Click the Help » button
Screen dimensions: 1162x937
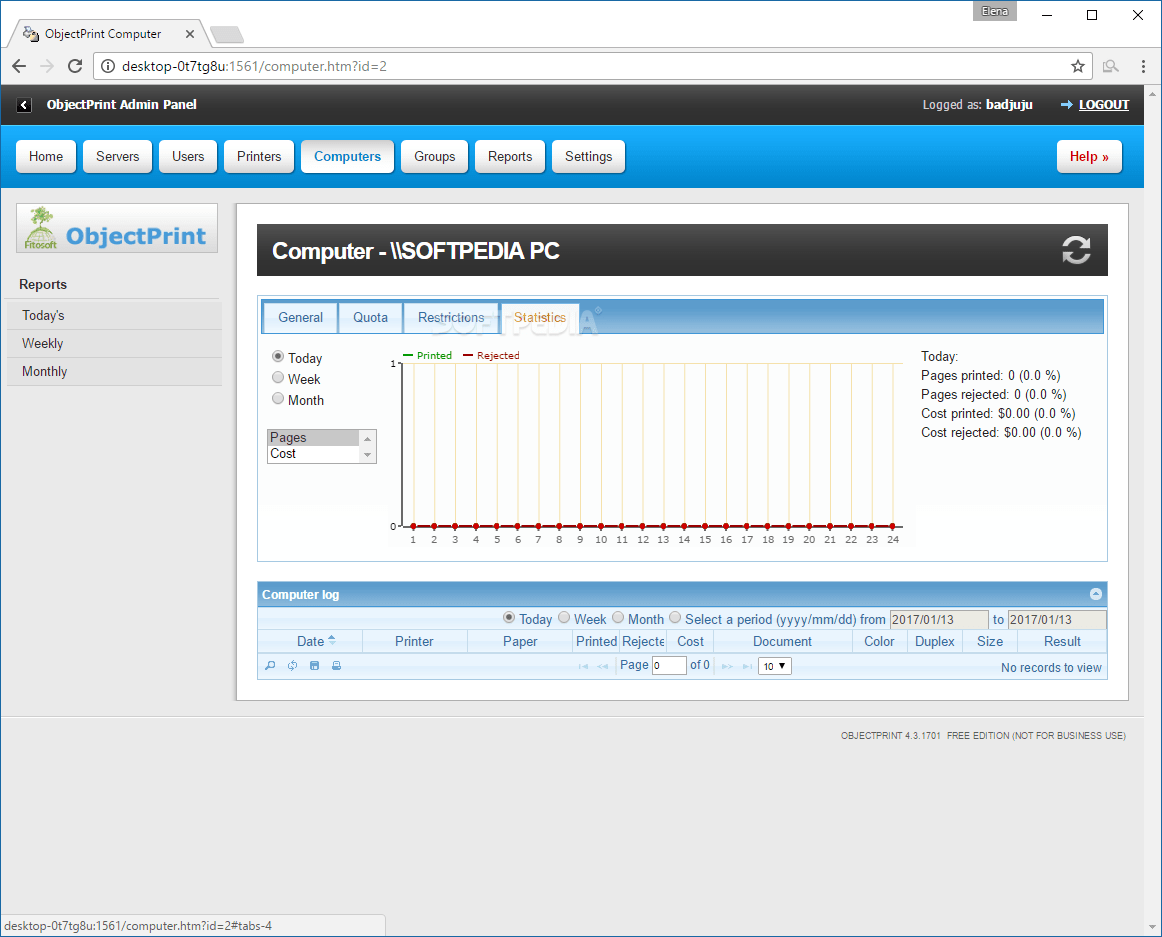[x=1089, y=156]
